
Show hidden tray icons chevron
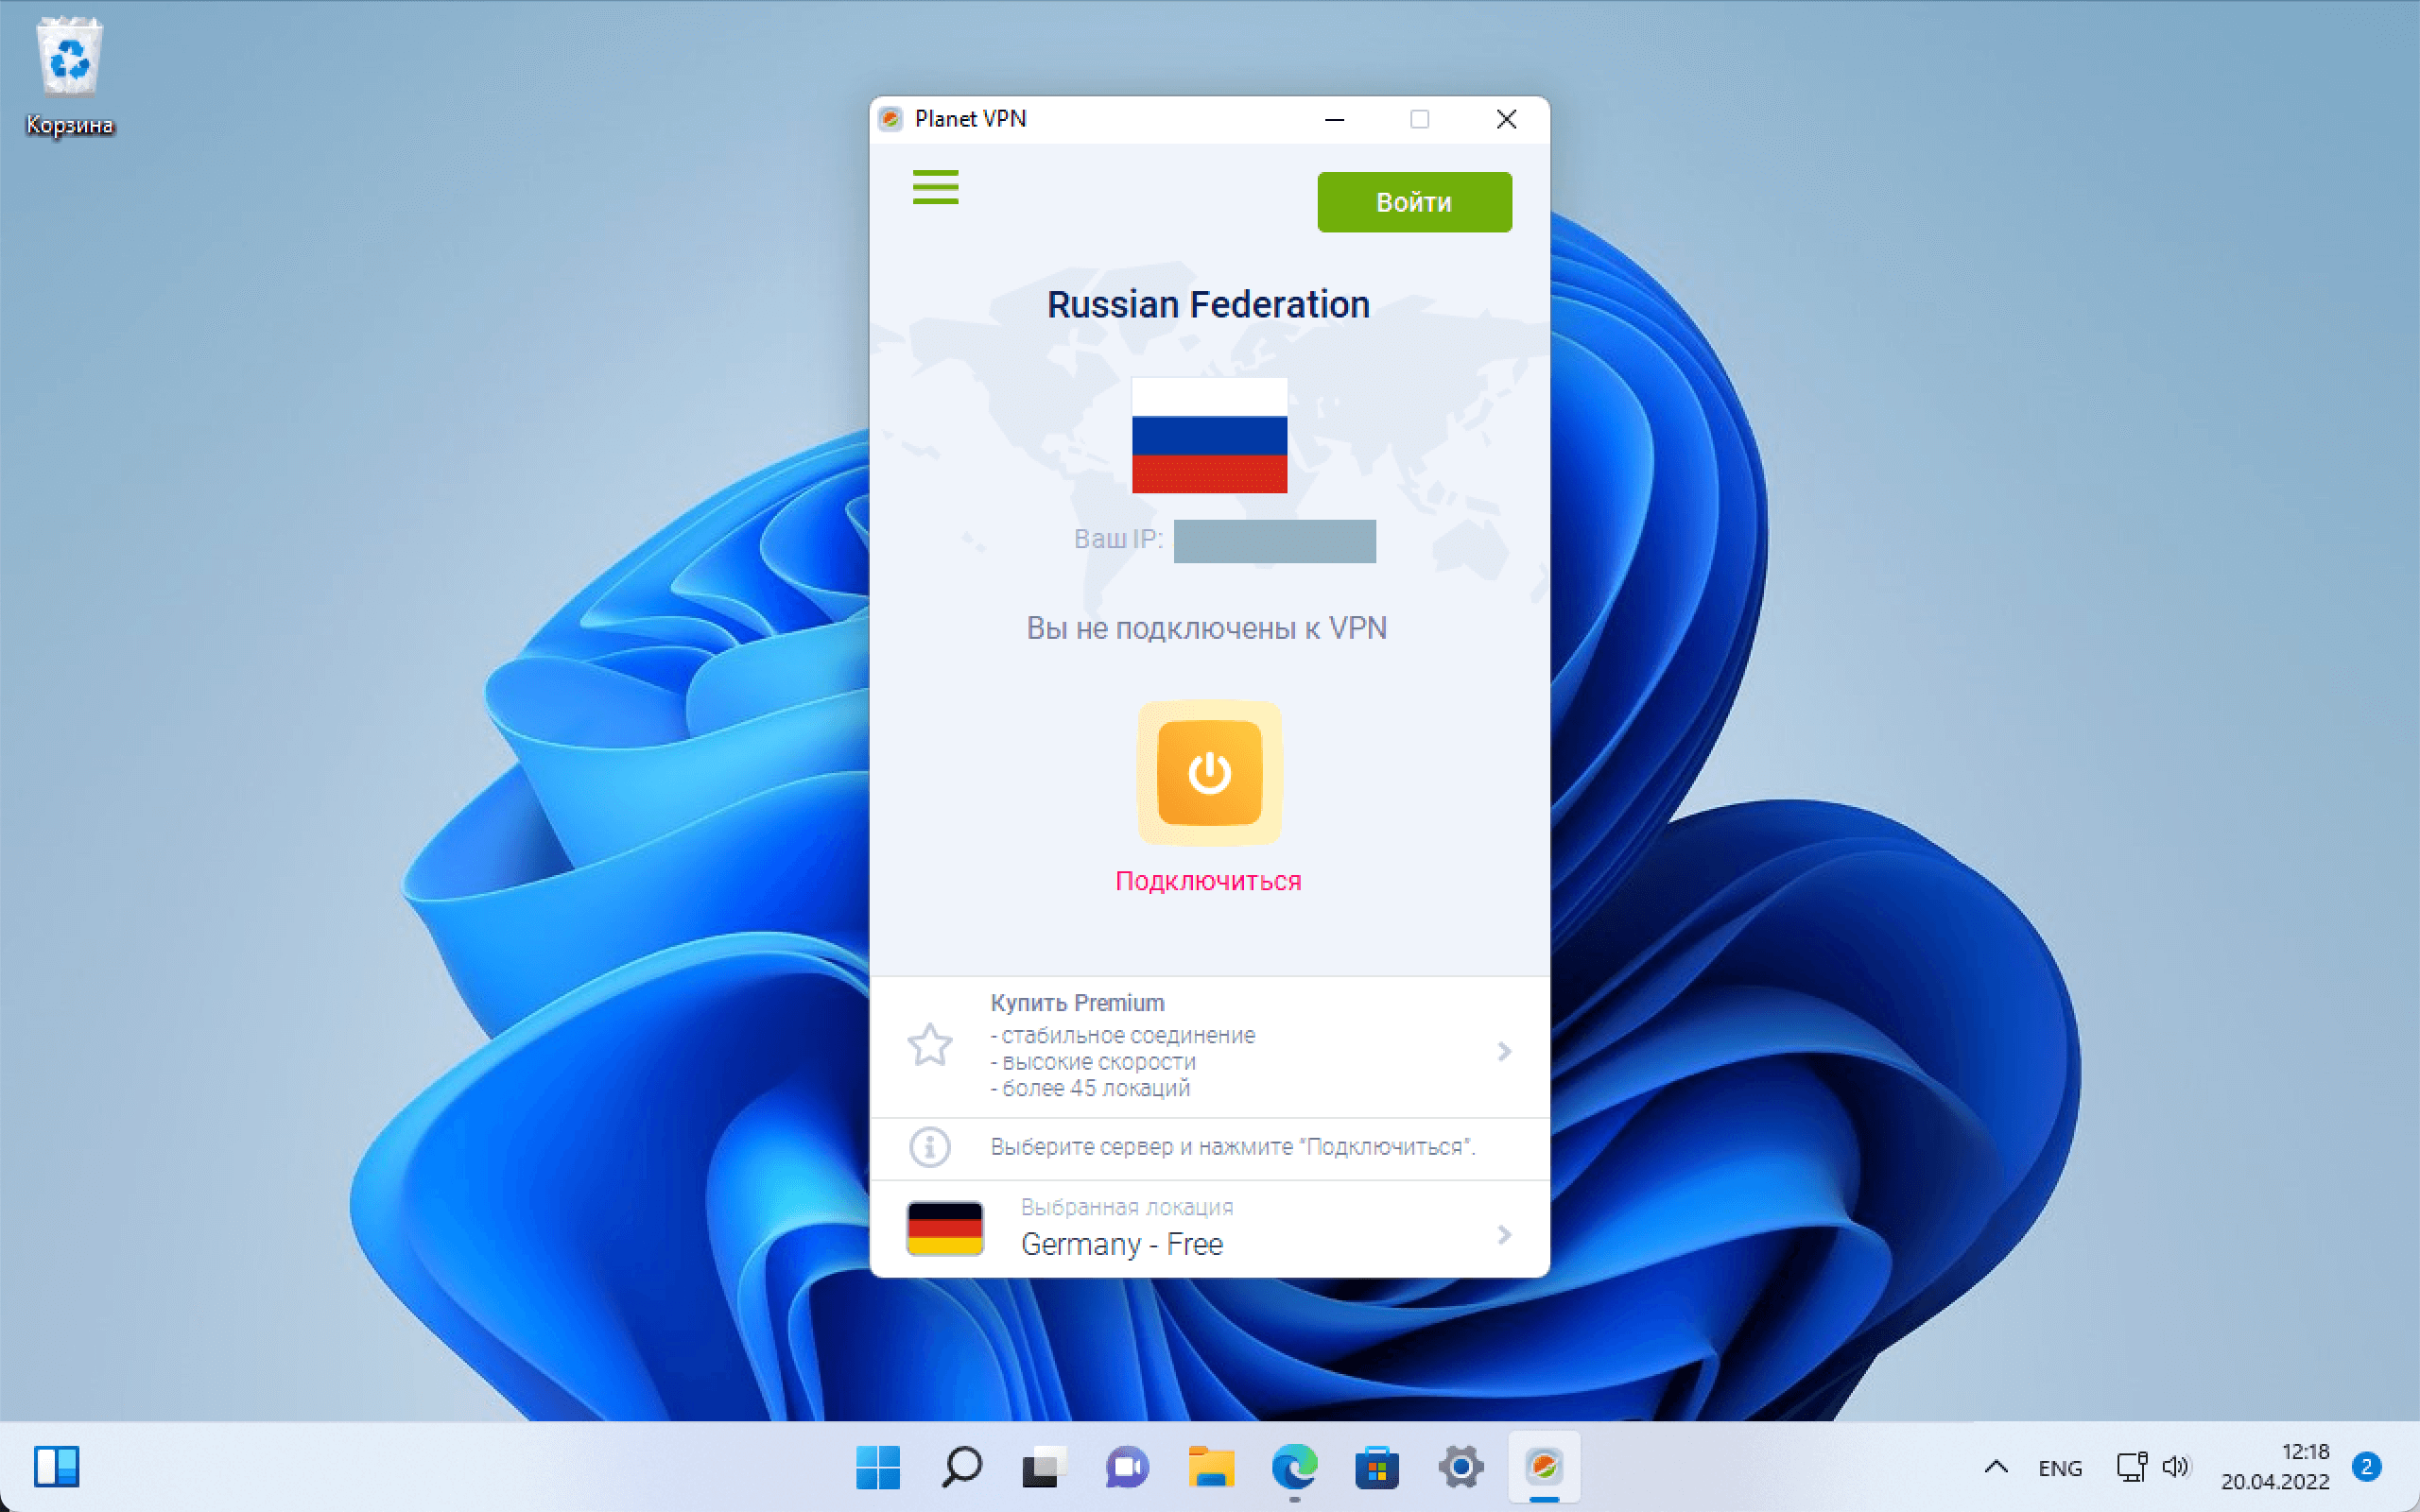(1996, 1467)
